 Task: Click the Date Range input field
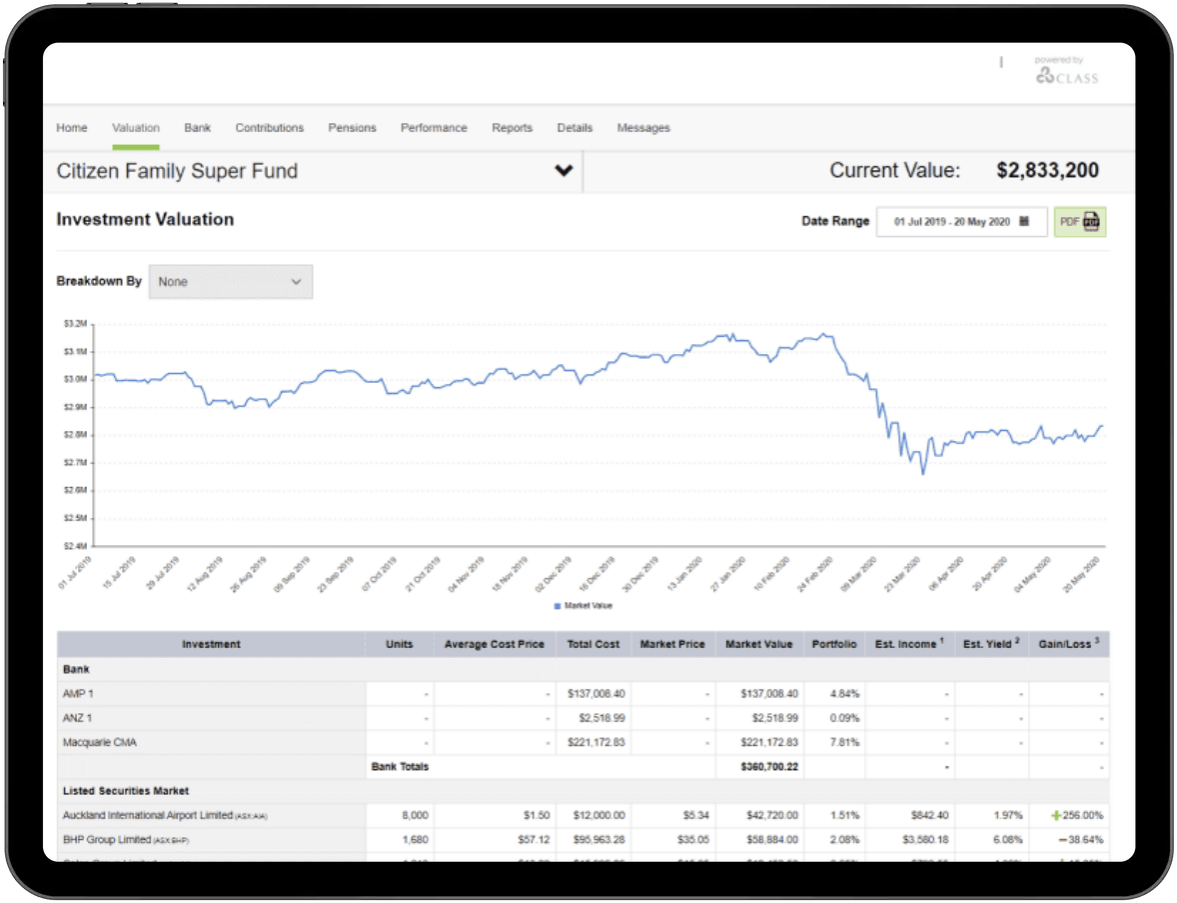(x=962, y=221)
